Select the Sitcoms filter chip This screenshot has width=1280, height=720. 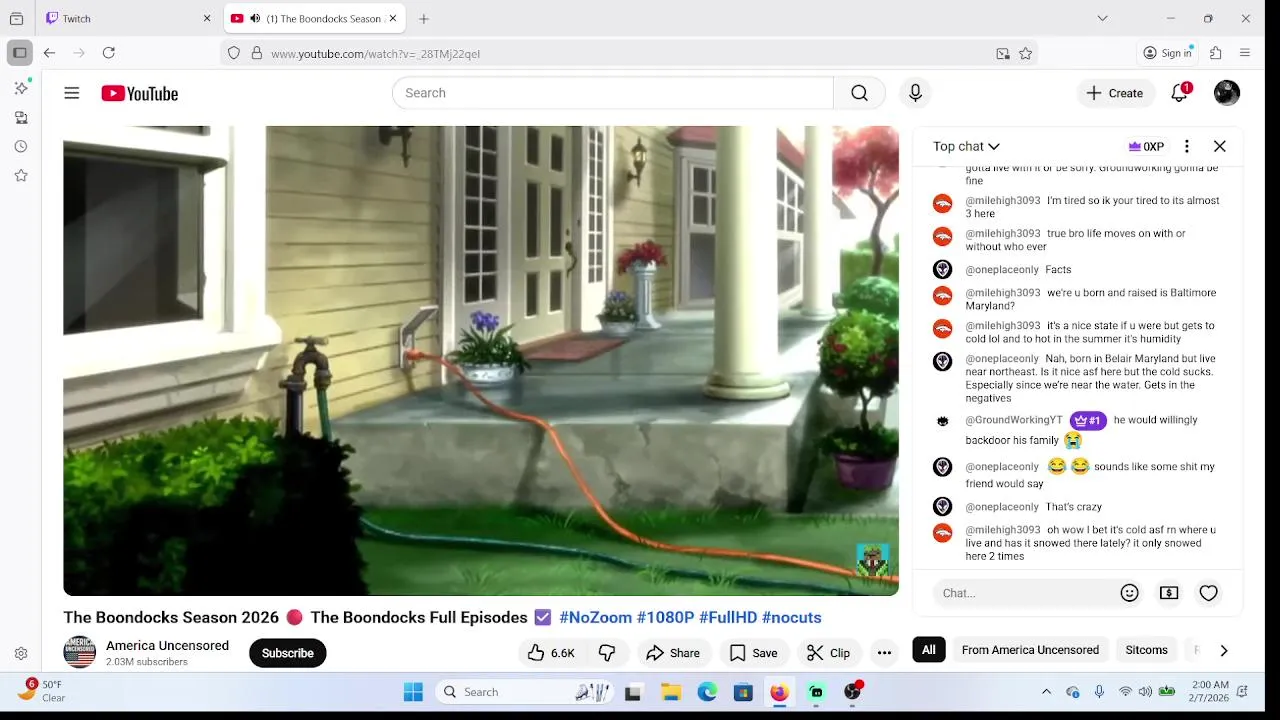[x=1146, y=650]
